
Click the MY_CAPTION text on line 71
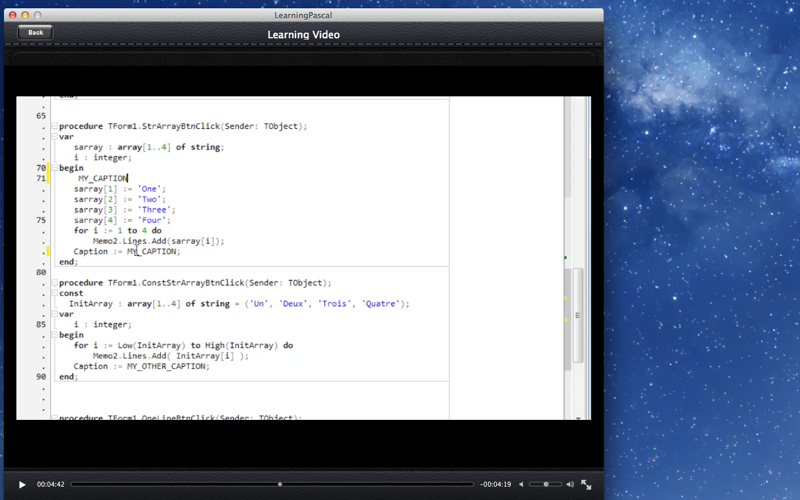pos(103,178)
